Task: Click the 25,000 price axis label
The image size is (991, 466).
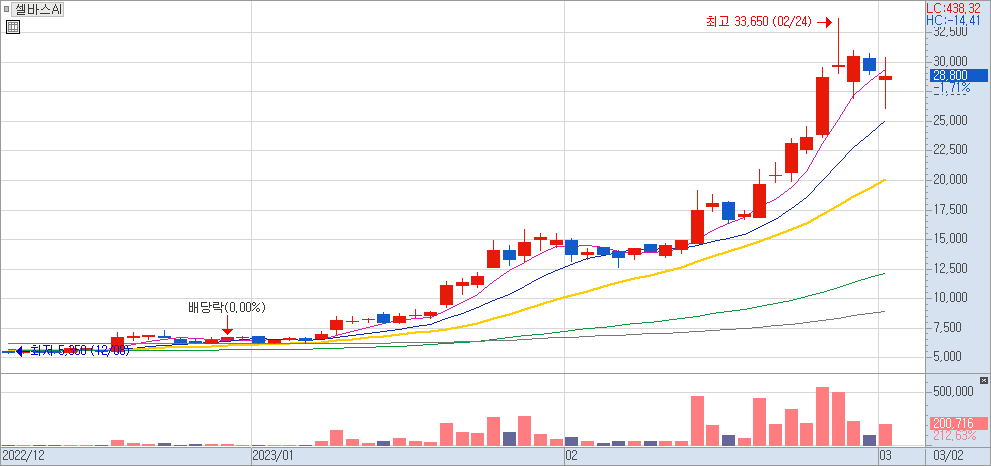Action: point(950,121)
